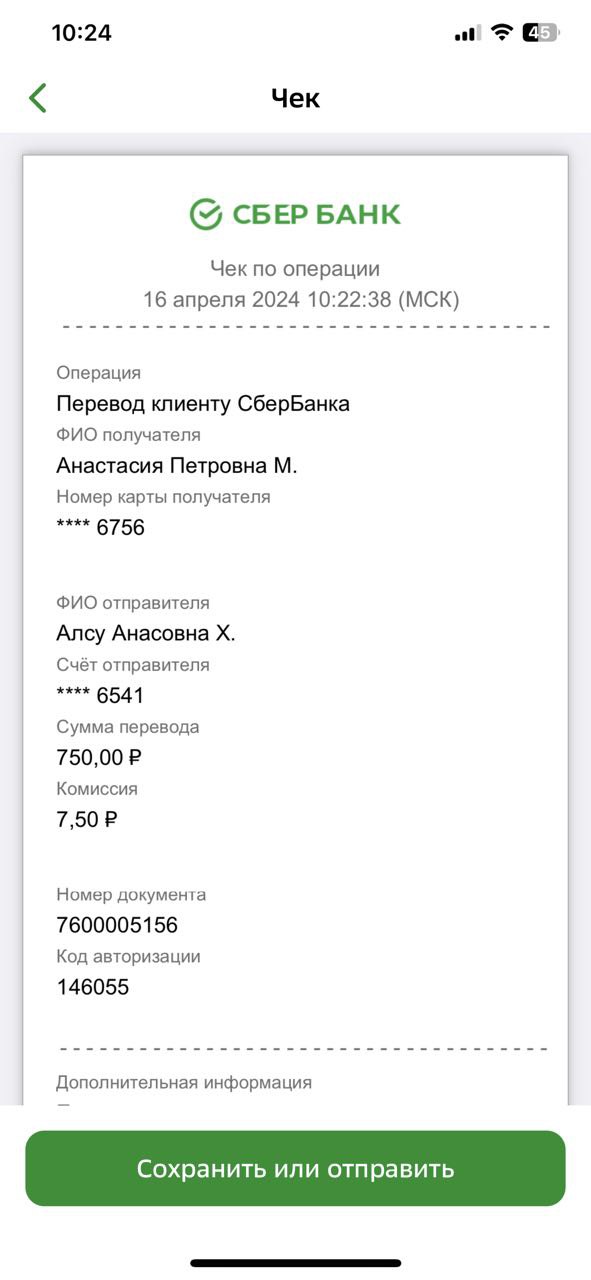The width and height of the screenshot is (591, 1280).
Task: Tap recipient card number **** 6756
Action: pyautogui.click(x=100, y=528)
